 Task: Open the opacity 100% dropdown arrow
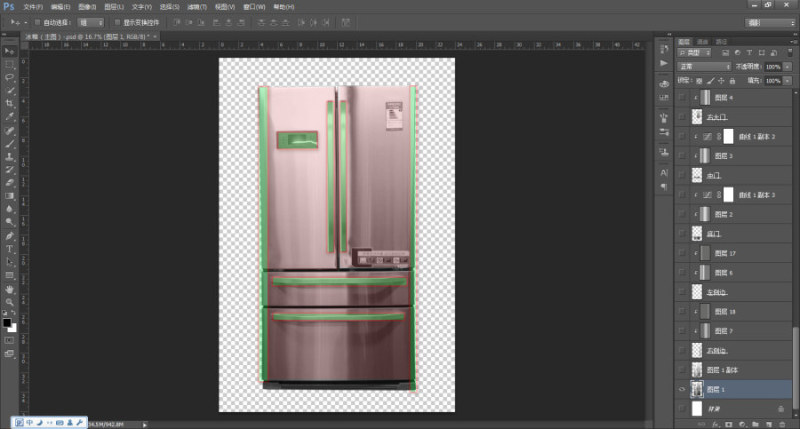[x=788, y=66]
